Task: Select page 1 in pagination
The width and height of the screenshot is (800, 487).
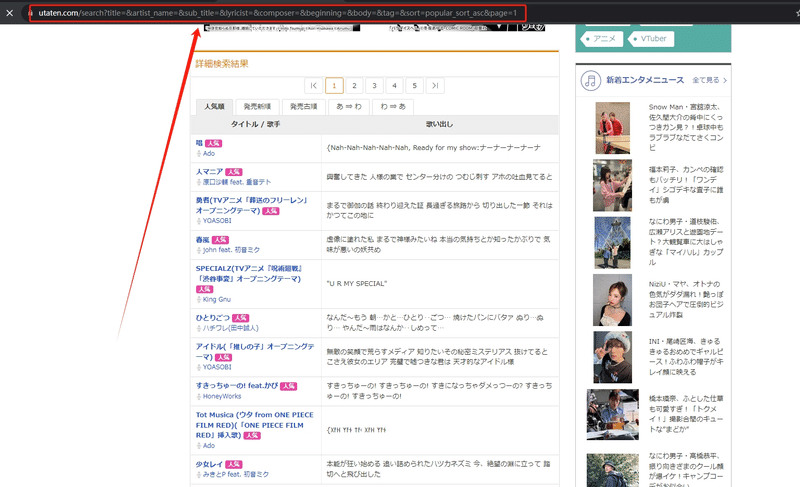Action: 334,86
